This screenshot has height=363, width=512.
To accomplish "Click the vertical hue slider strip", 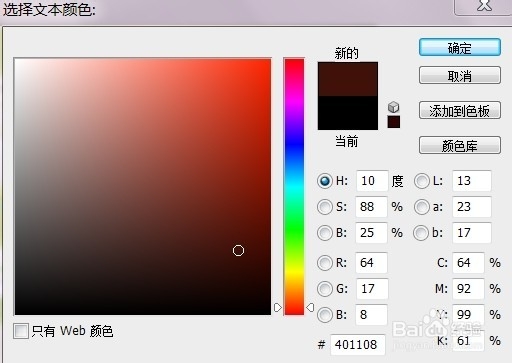I will tap(294, 186).
